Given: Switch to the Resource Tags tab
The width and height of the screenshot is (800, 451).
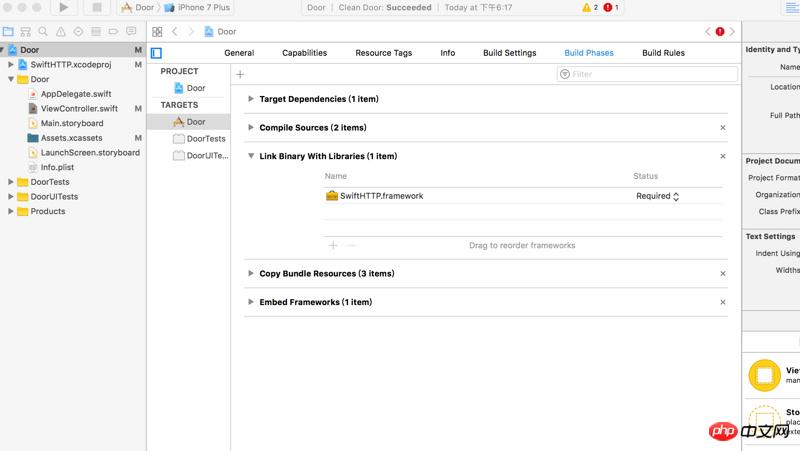Looking at the screenshot, I should coord(384,53).
